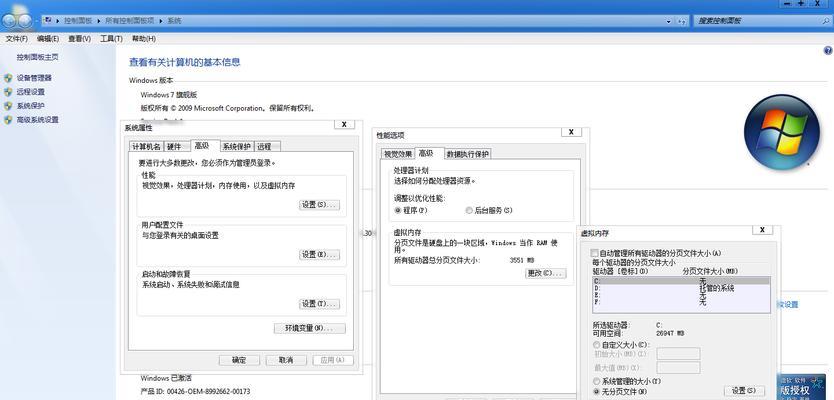Image resolution: width=834 pixels, height=400 pixels.
Task: Click the 3551 MB total paging size value
Action: tap(522, 261)
